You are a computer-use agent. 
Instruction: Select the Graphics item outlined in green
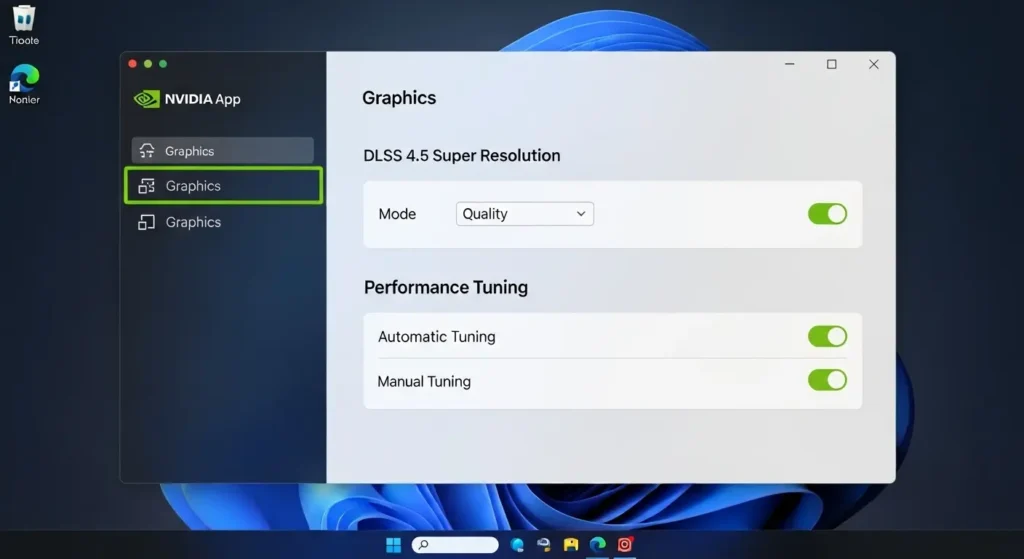[223, 185]
